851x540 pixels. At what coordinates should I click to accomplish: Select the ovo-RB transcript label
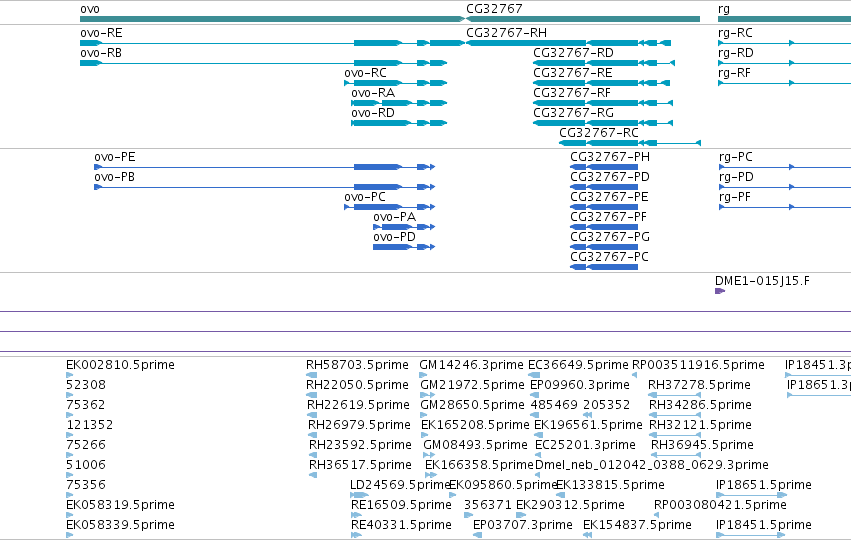(101, 53)
